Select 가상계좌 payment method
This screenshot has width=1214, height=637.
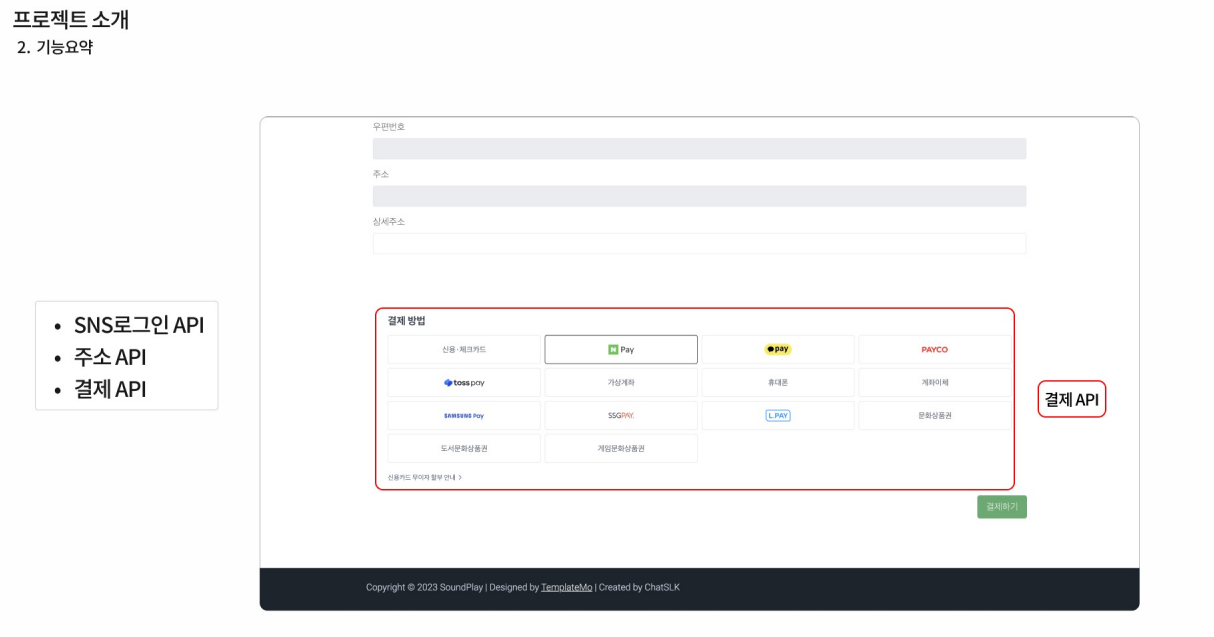[621, 383]
